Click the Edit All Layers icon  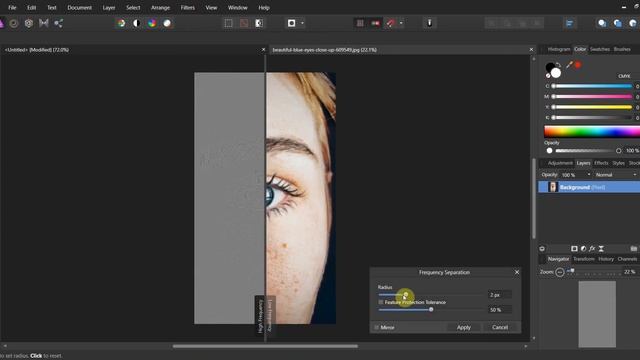click(542, 249)
